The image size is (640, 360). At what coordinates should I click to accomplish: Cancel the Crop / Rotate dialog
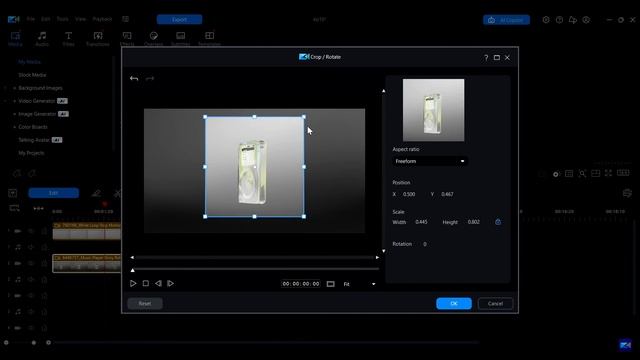(x=495, y=303)
